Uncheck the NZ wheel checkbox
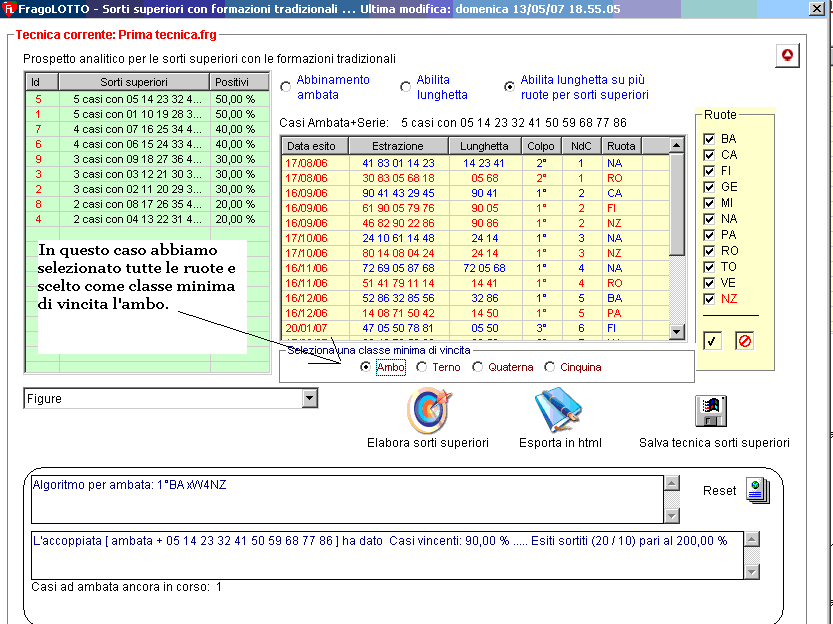Screen dimensions: 833x624 click(709, 299)
